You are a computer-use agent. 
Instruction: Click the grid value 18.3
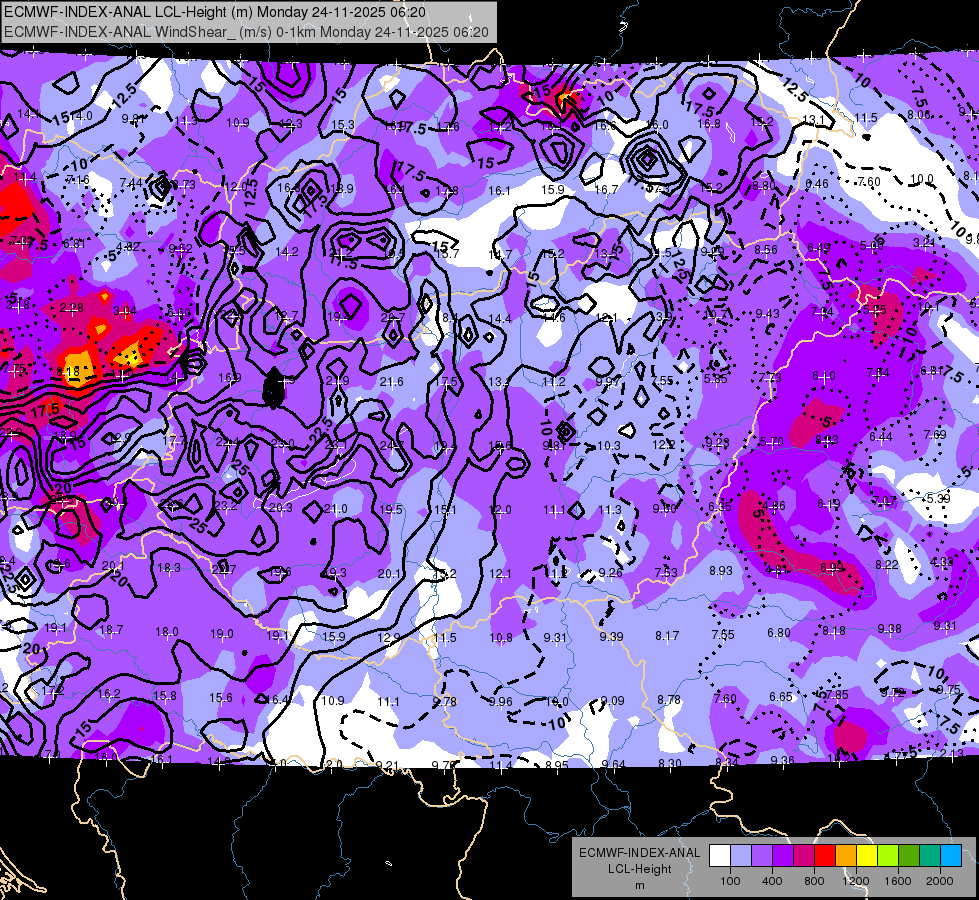pos(169,568)
